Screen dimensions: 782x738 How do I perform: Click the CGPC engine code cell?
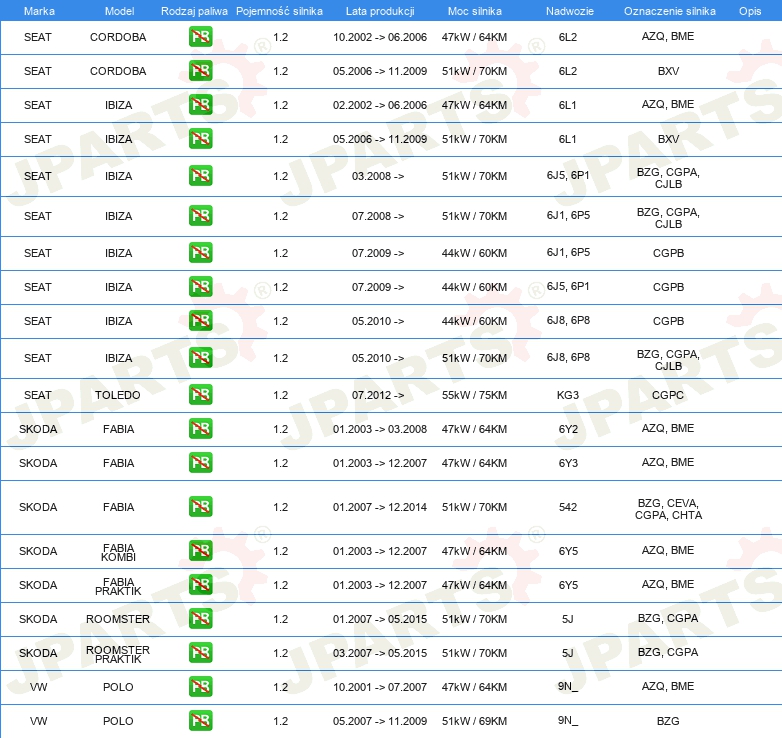668,395
